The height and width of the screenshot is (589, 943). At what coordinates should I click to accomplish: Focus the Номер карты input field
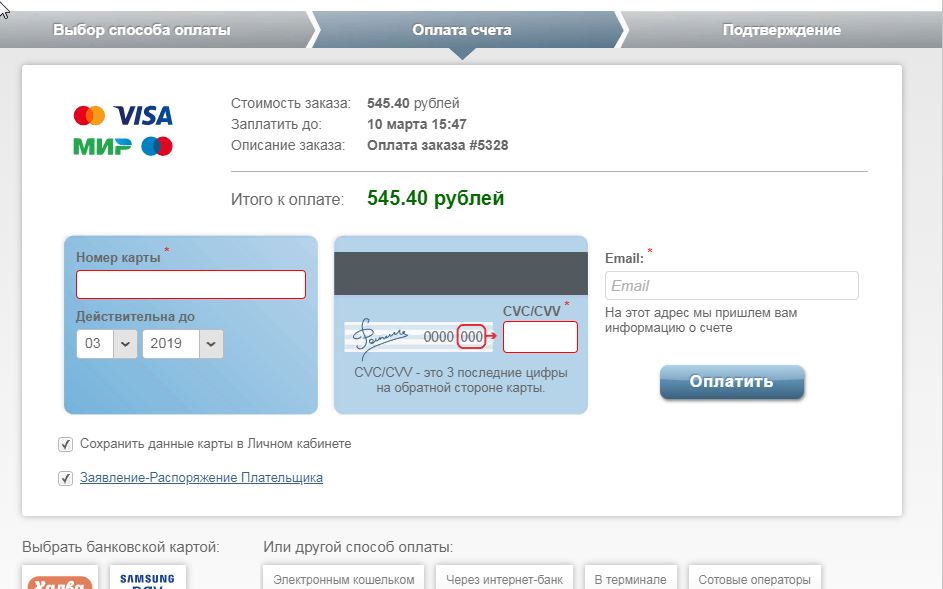191,285
